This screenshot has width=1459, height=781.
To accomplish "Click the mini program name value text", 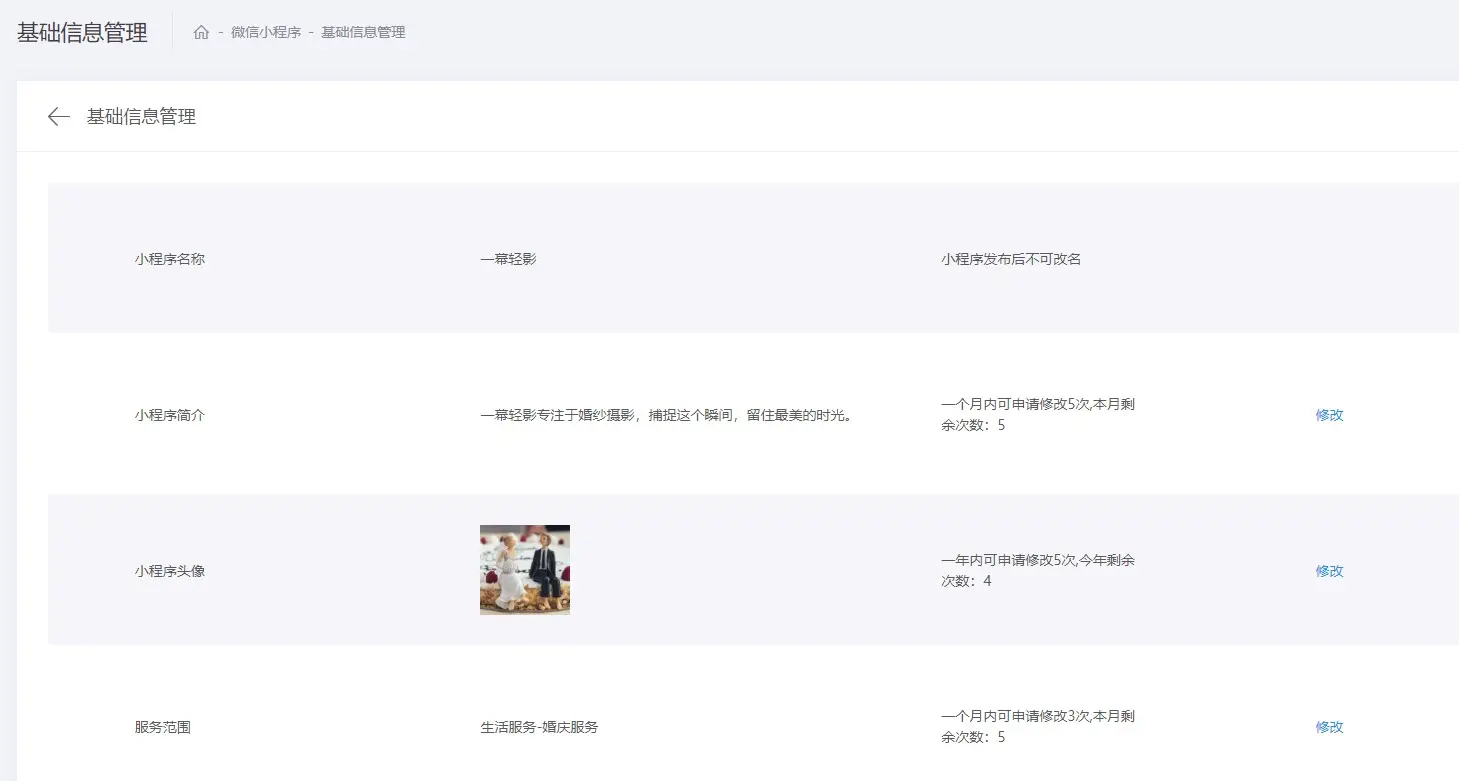I will tap(508, 259).
